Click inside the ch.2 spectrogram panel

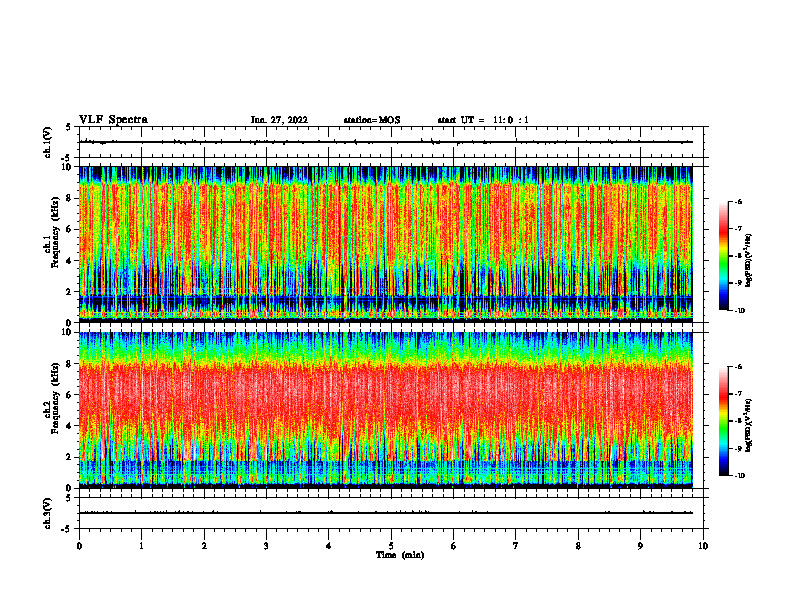tap(386, 410)
